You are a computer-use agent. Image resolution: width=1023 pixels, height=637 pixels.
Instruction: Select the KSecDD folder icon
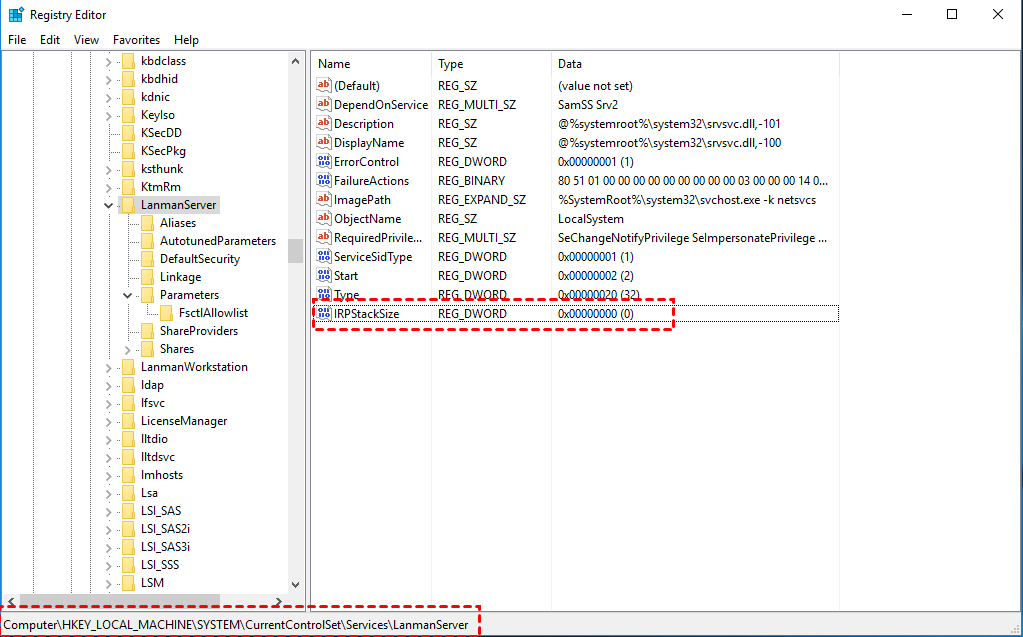128,132
